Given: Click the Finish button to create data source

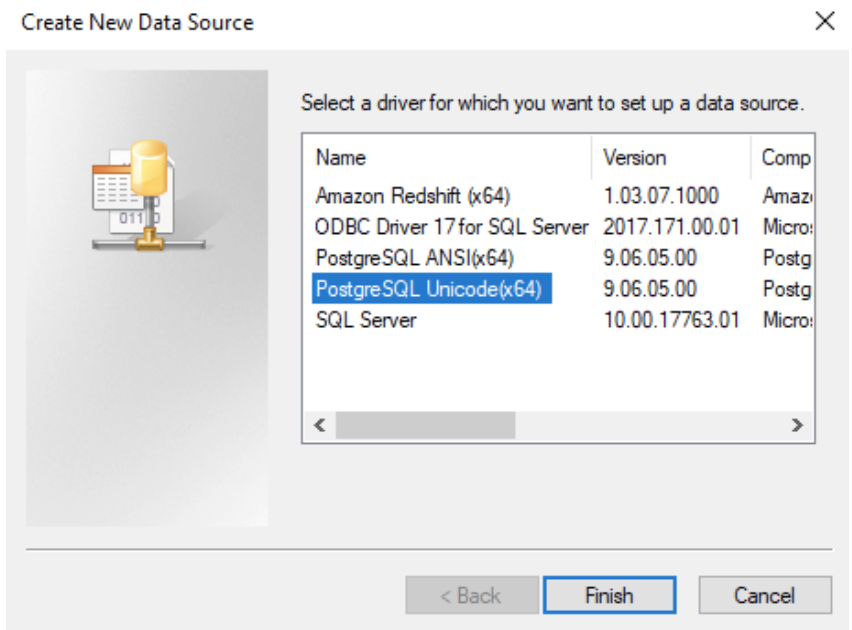Looking at the screenshot, I should 609,595.
